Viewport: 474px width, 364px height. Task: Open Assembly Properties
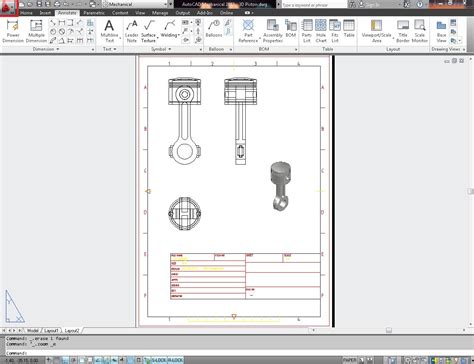pos(273,31)
